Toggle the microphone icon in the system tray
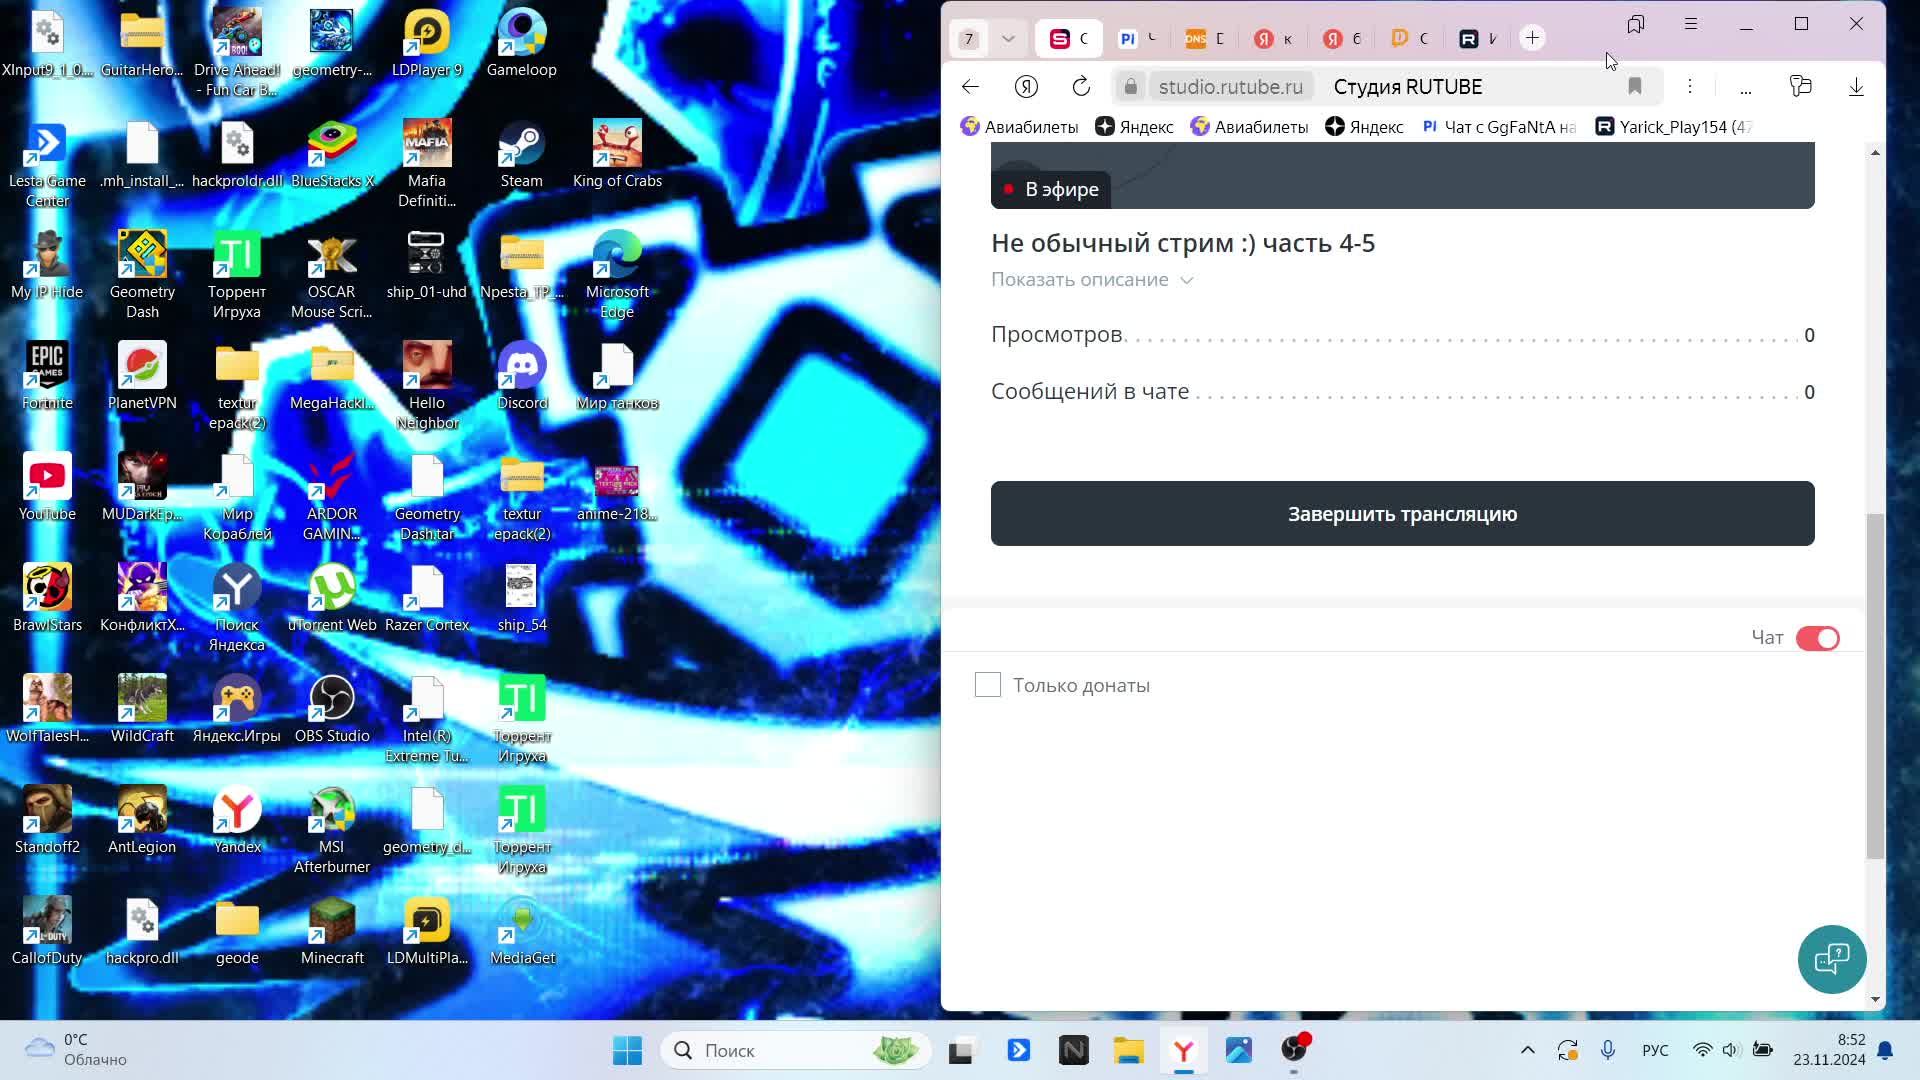 [1608, 1050]
